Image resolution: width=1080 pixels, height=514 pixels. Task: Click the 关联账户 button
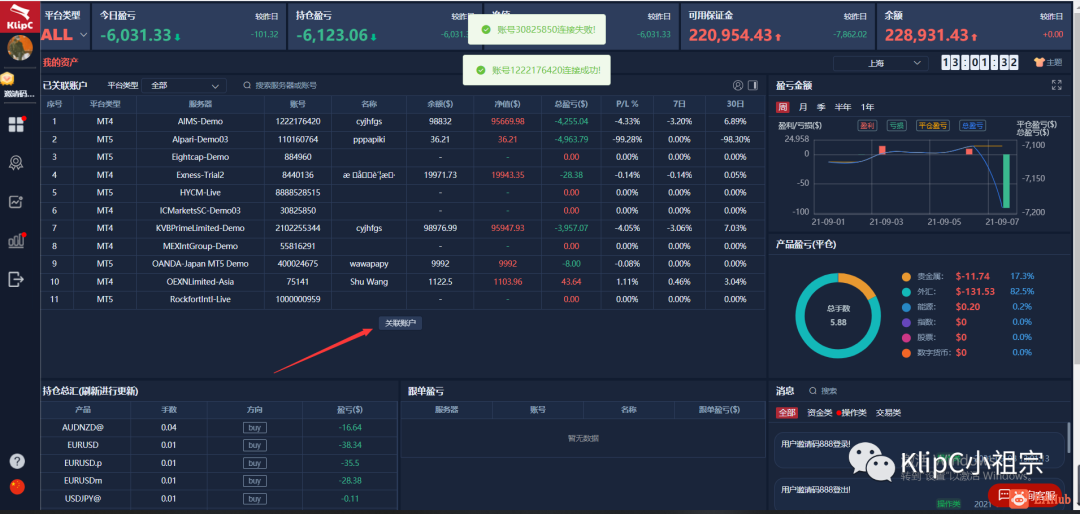click(400, 323)
